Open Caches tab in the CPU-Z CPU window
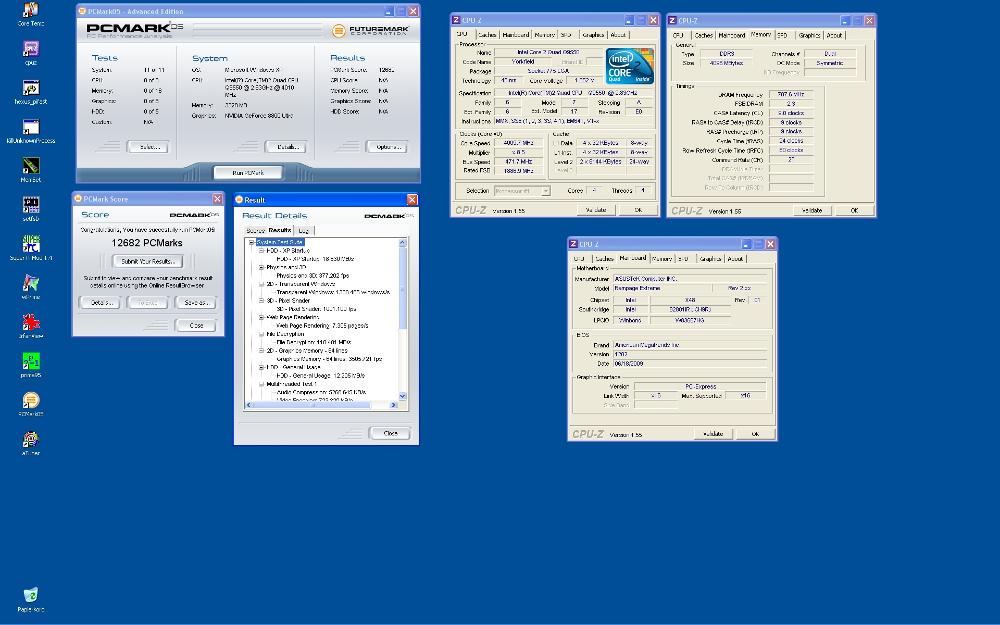Viewport: 1000px width, 625px height. click(x=487, y=35)
